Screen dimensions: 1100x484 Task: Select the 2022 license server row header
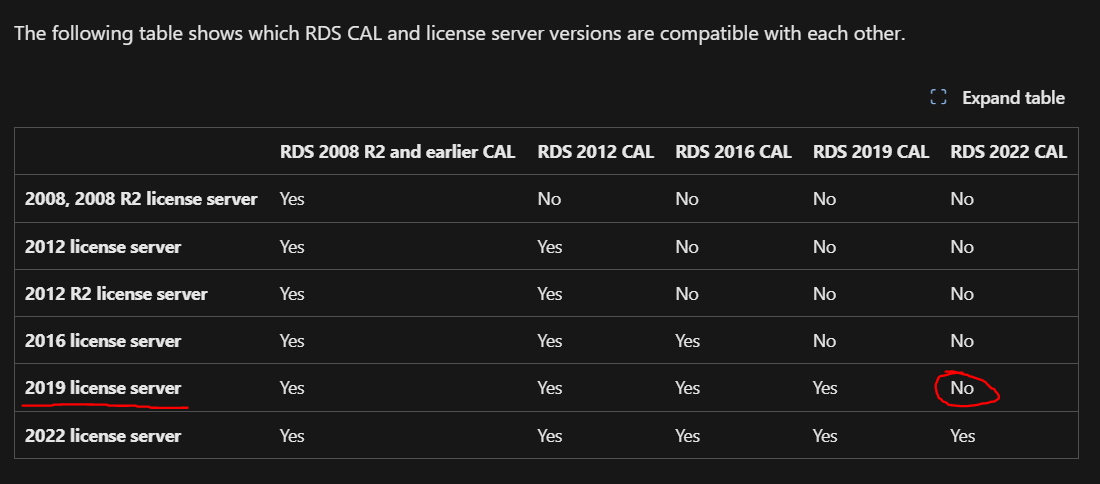tap(102, 436)
